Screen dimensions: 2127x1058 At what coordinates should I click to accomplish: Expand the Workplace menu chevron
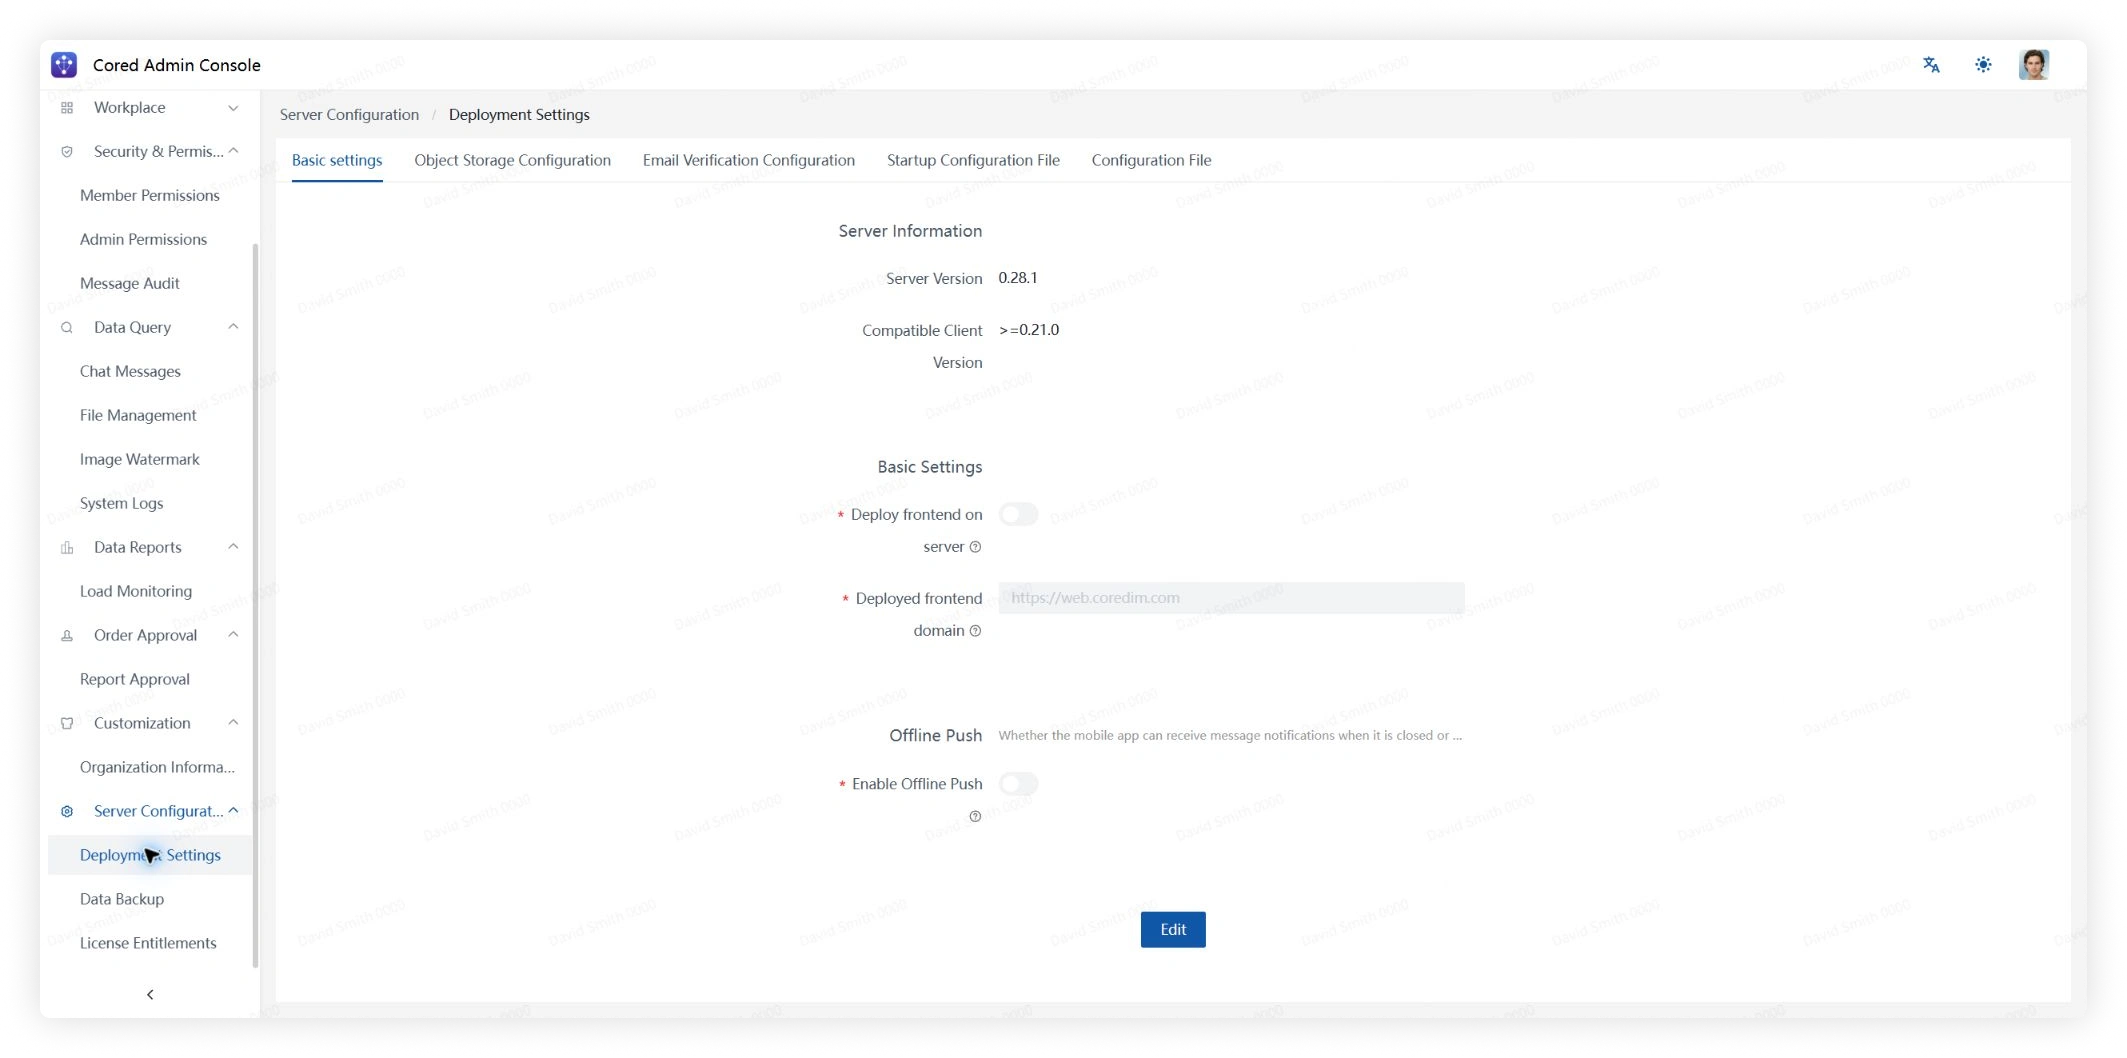[x=233, y=108]
